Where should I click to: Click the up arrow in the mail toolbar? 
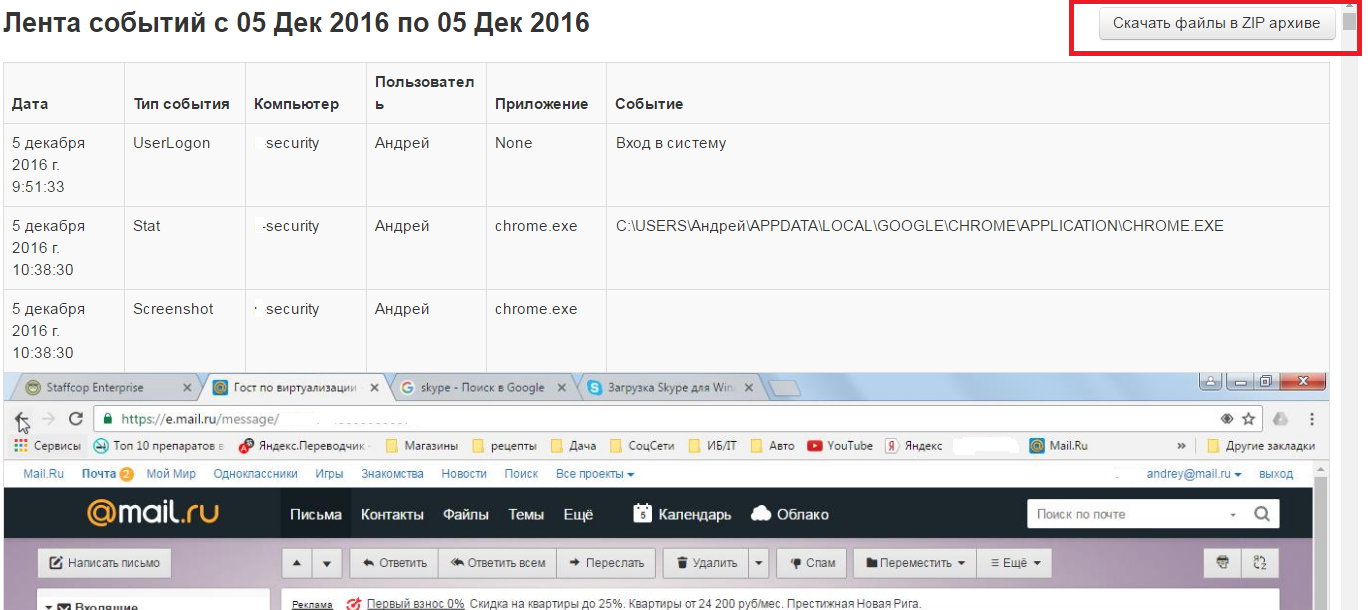tap(296, 563)
